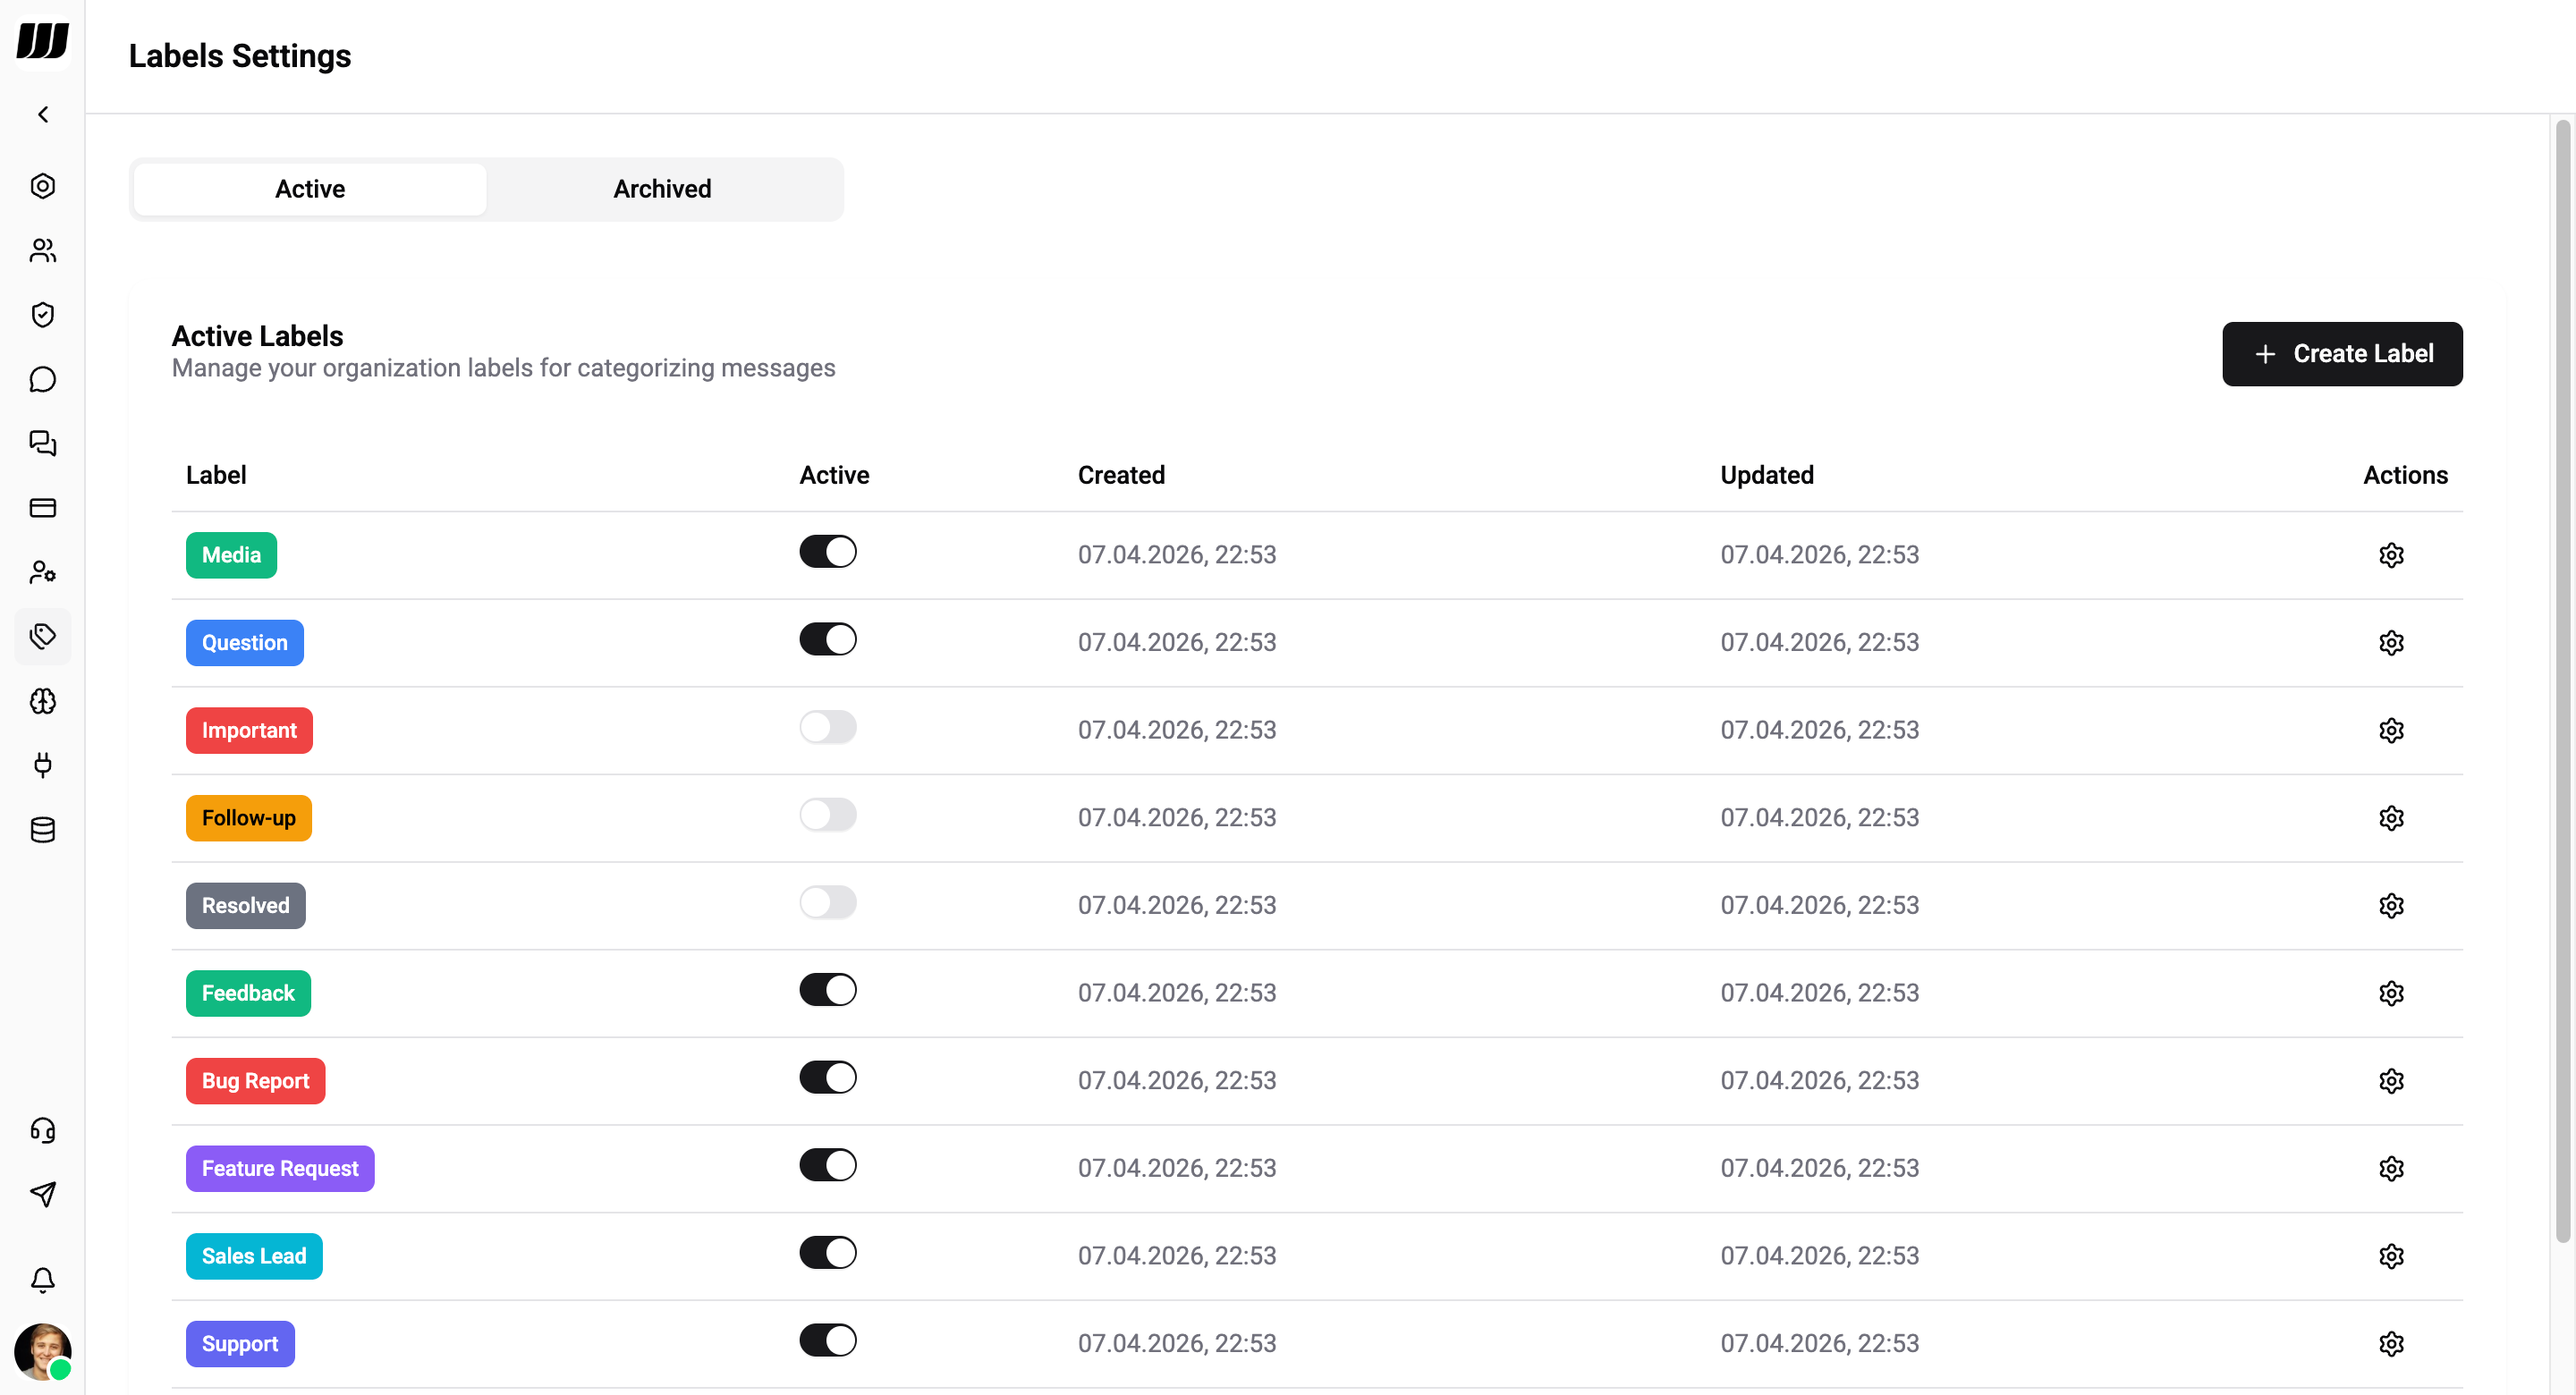2576x1395 pixels.
Task: Open the user profile avatar
Action: tap(42, 1350)
